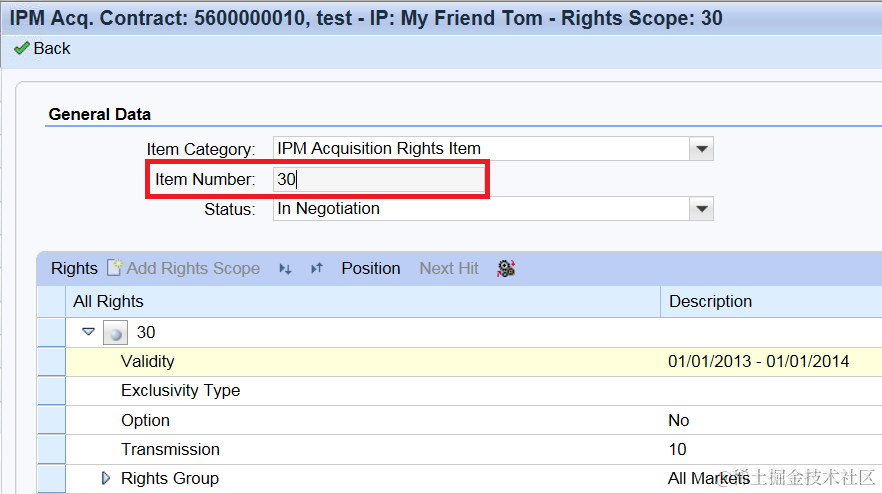
Task: Click the Back button with green checkmark
Action: click(x=42, y=48)
